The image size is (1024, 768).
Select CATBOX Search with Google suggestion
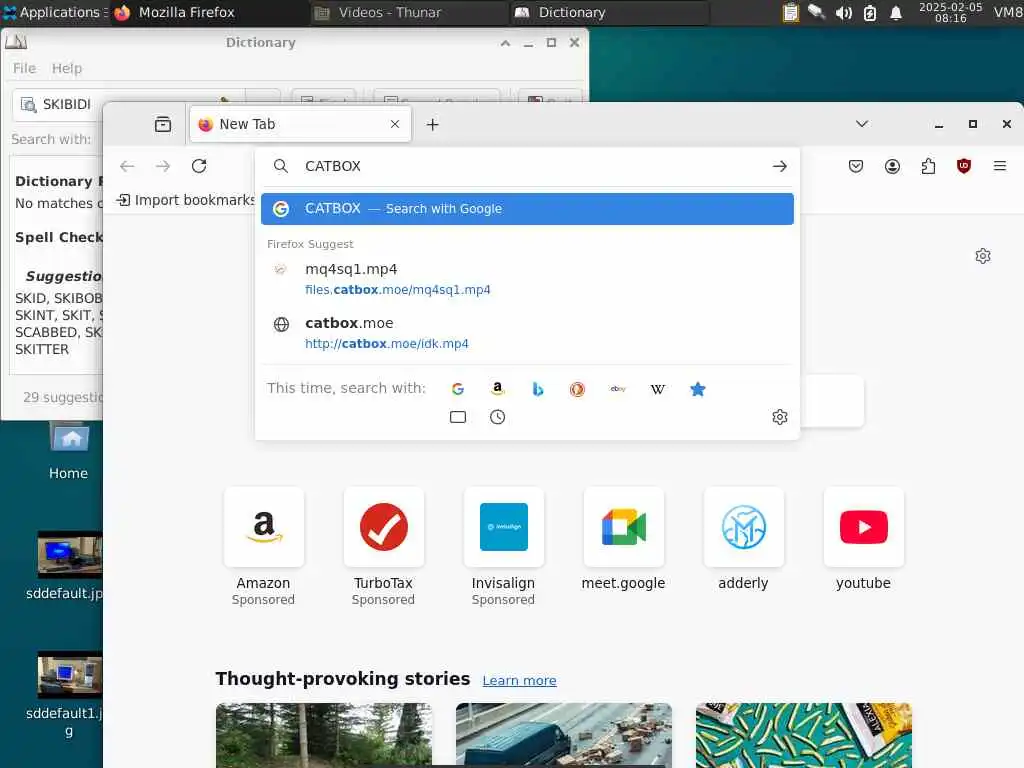[x=527, y=209]
